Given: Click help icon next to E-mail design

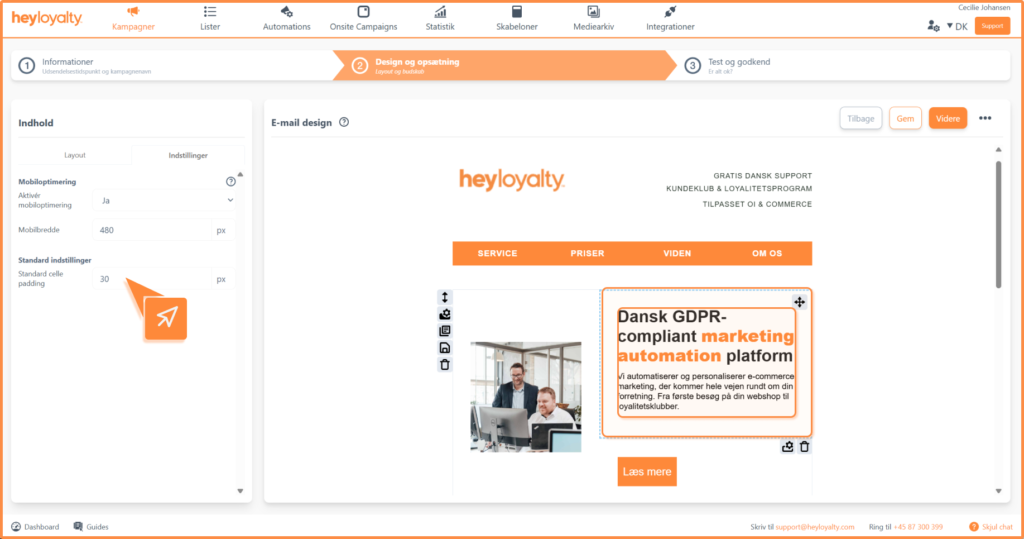Looking at the screenshot, I should click(344, 122).
